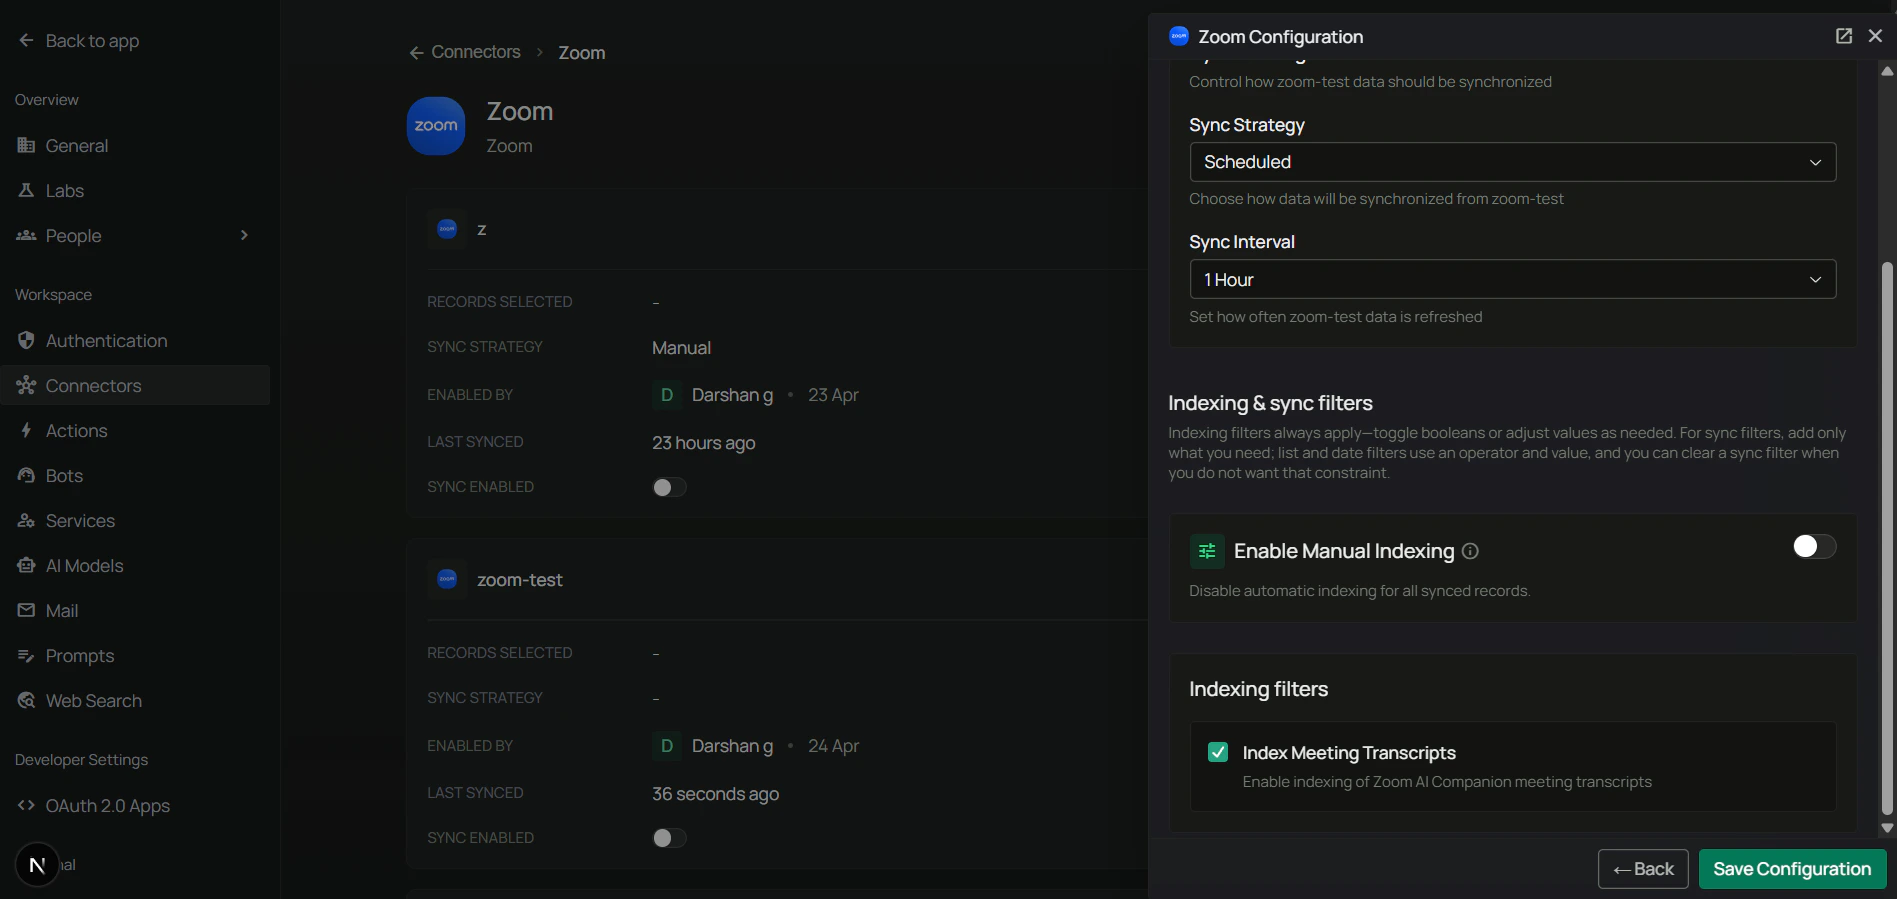Click the Save Configuration button
The height and width of the screenshot is (899, 1897).
pos(1792,869)
